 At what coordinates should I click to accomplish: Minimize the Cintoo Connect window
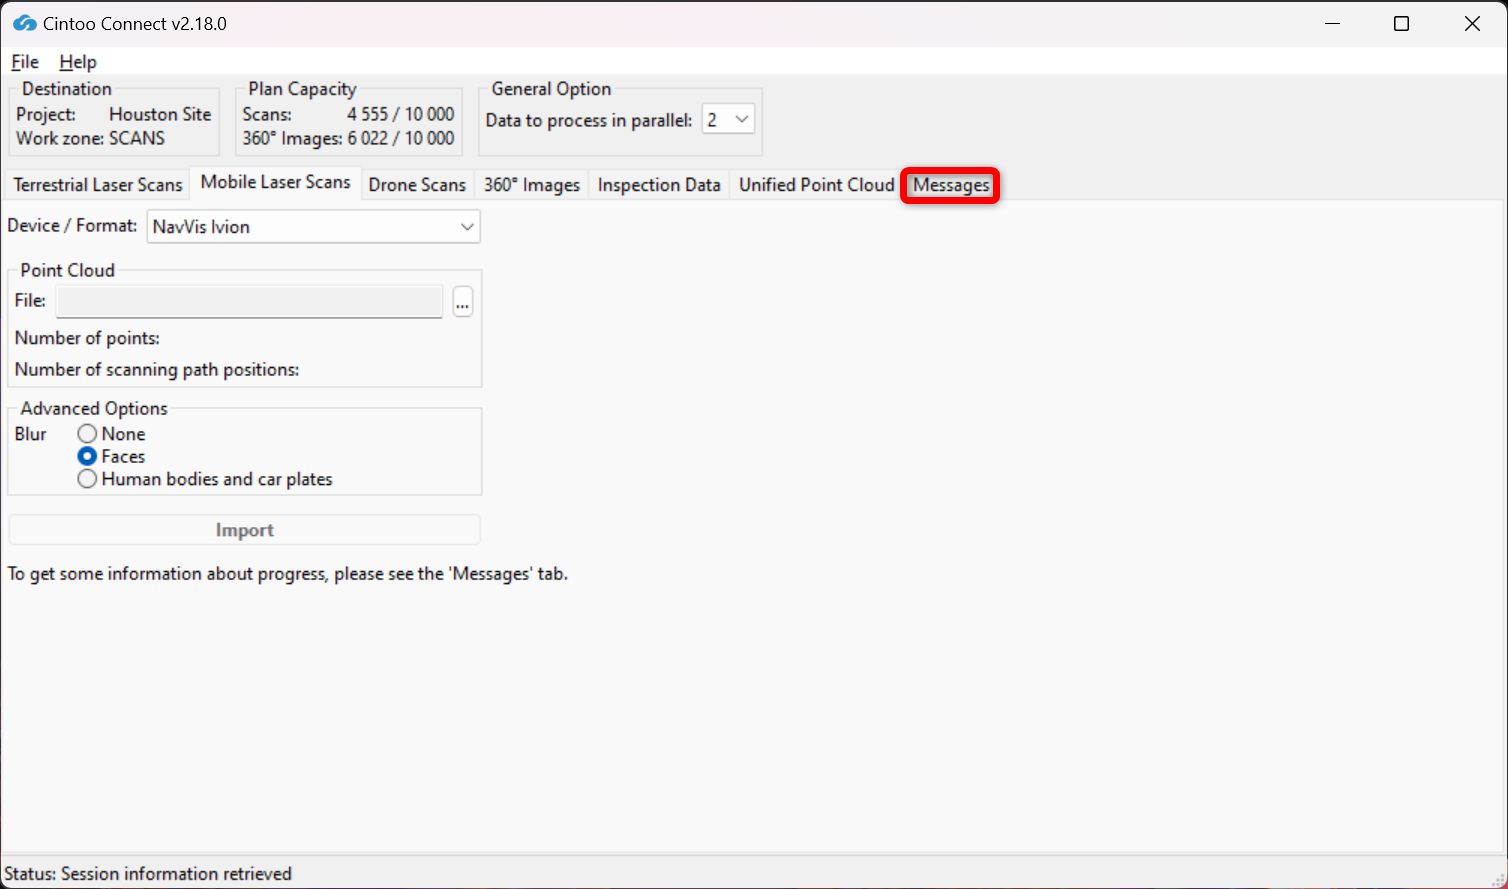[1332, 23]
